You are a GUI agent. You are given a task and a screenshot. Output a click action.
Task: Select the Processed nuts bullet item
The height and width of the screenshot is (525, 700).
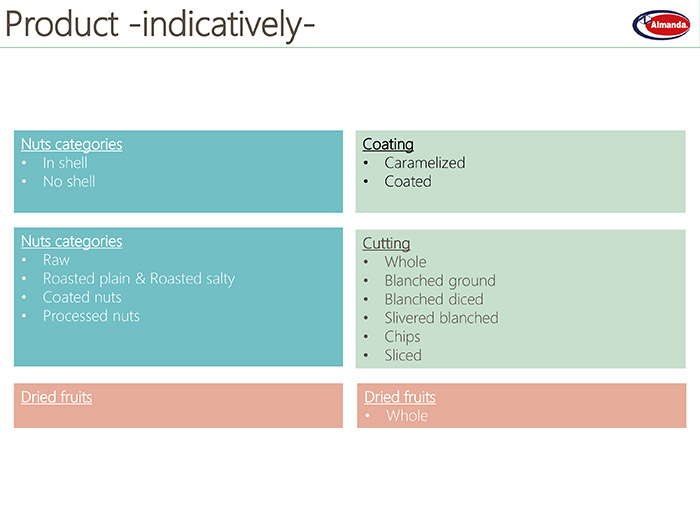[92, 317]
